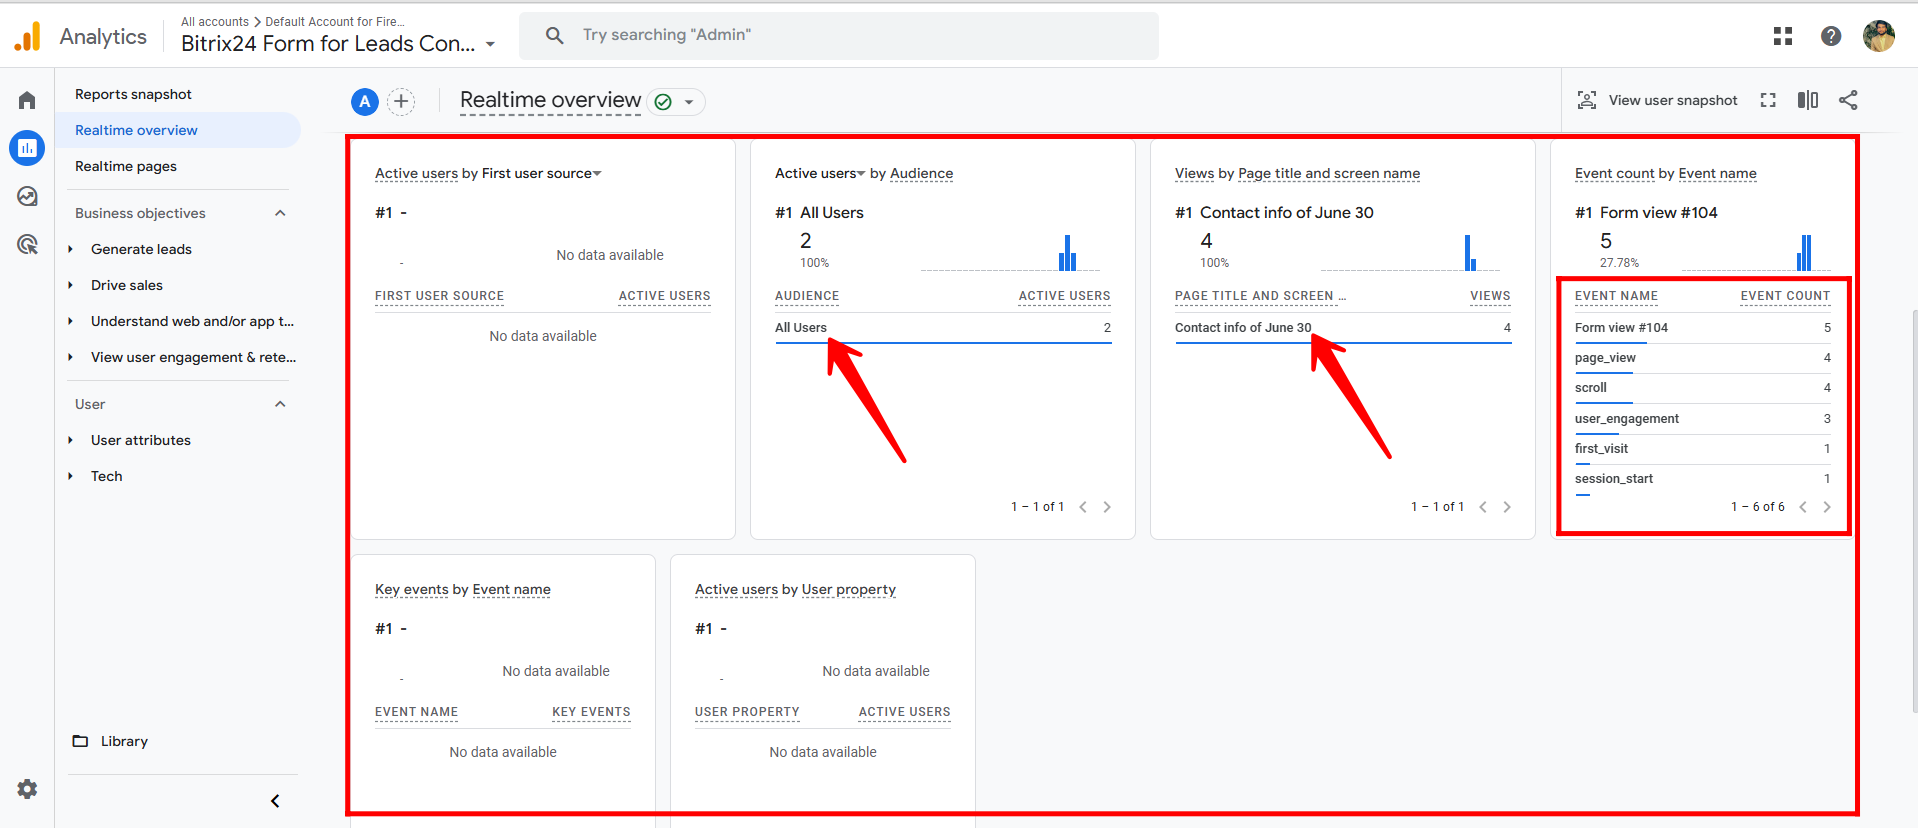Open the Help question mark icon
Viewport: 1918px width, 828px height.
[x=1831, y=36]
